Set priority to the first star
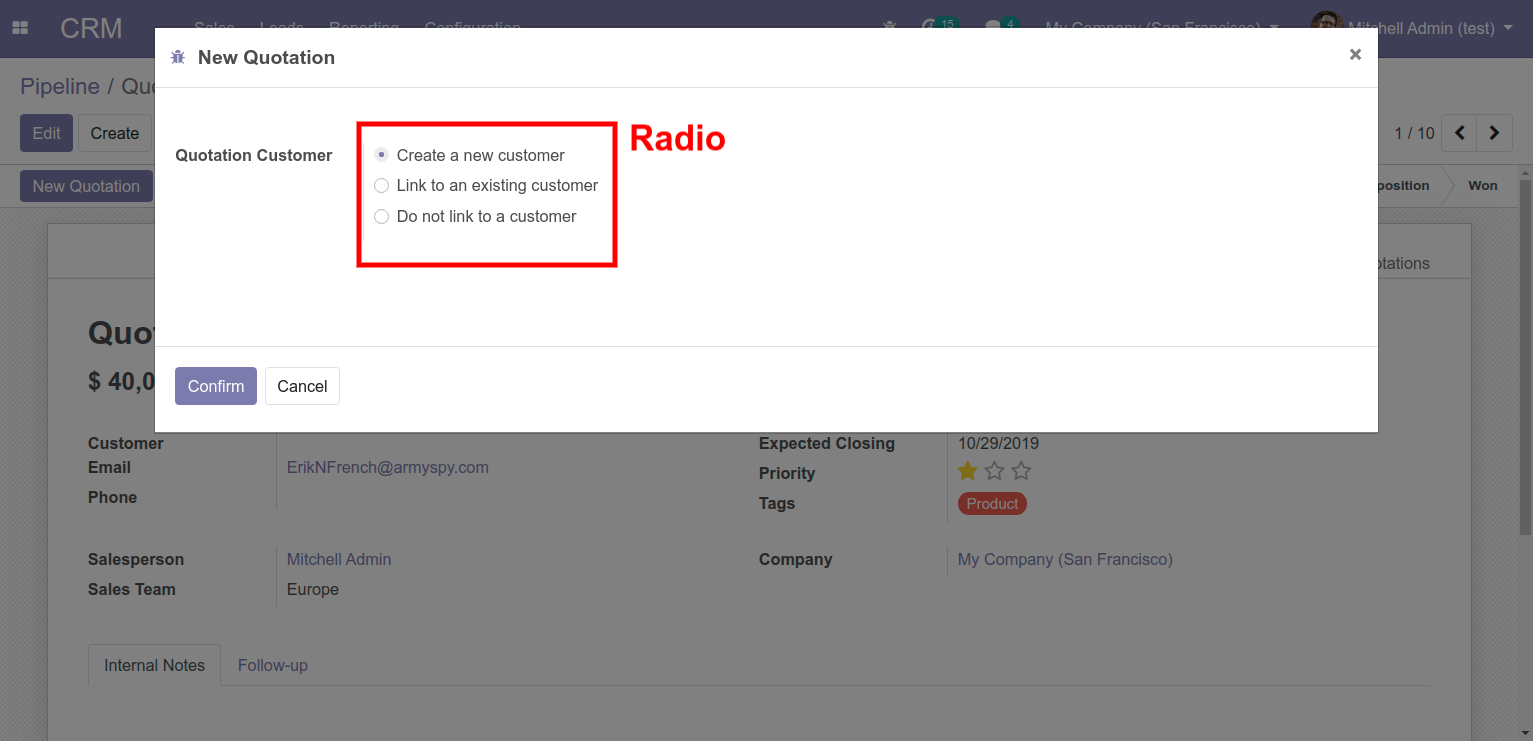Screen dimensions: 1533x741 (967, 471)
